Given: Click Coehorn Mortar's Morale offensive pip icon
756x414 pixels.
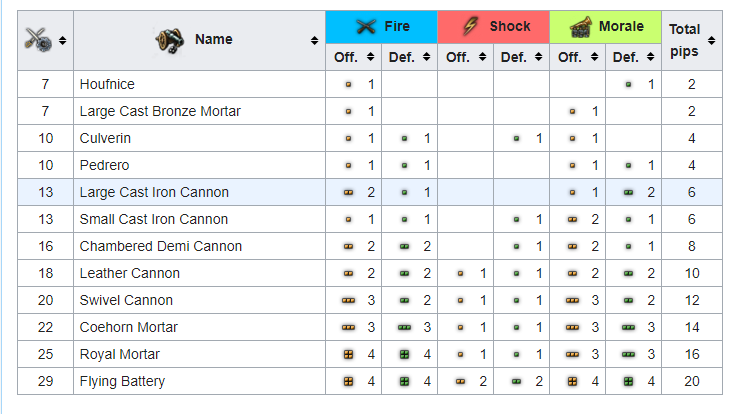Looking at the screenshot, I should click(572, 327).
